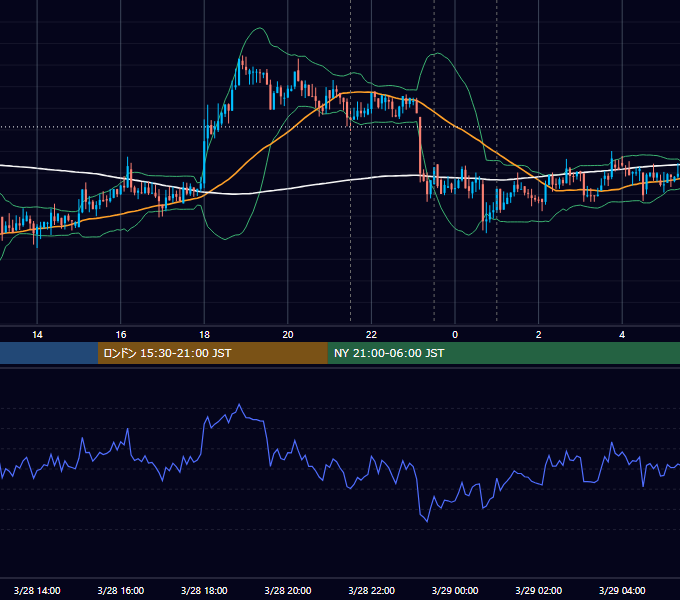Screen dimensions: 680x600
Task: Click the 22 hour label on time axis
Action: (371, 335)
